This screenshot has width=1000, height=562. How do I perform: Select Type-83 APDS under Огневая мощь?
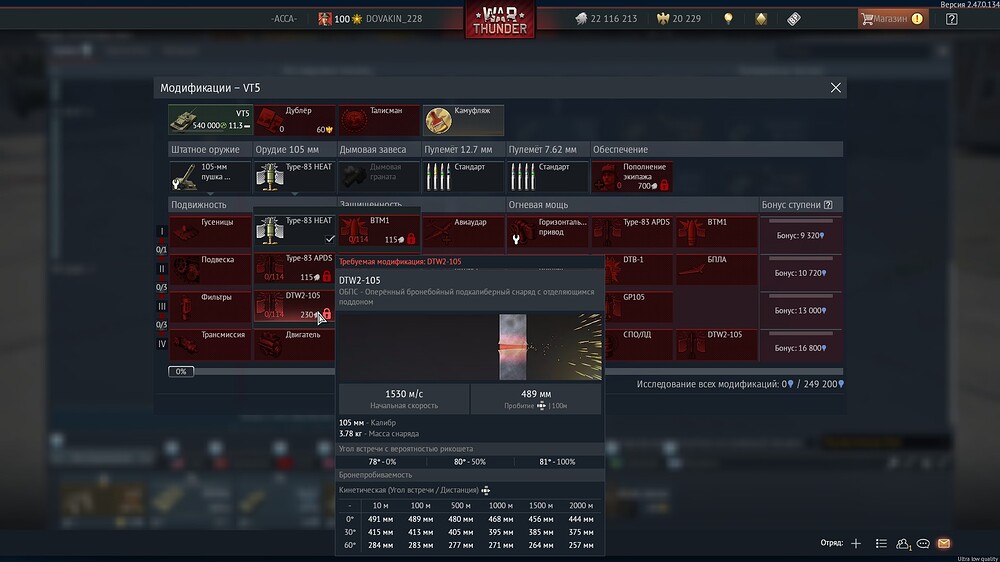631,232
